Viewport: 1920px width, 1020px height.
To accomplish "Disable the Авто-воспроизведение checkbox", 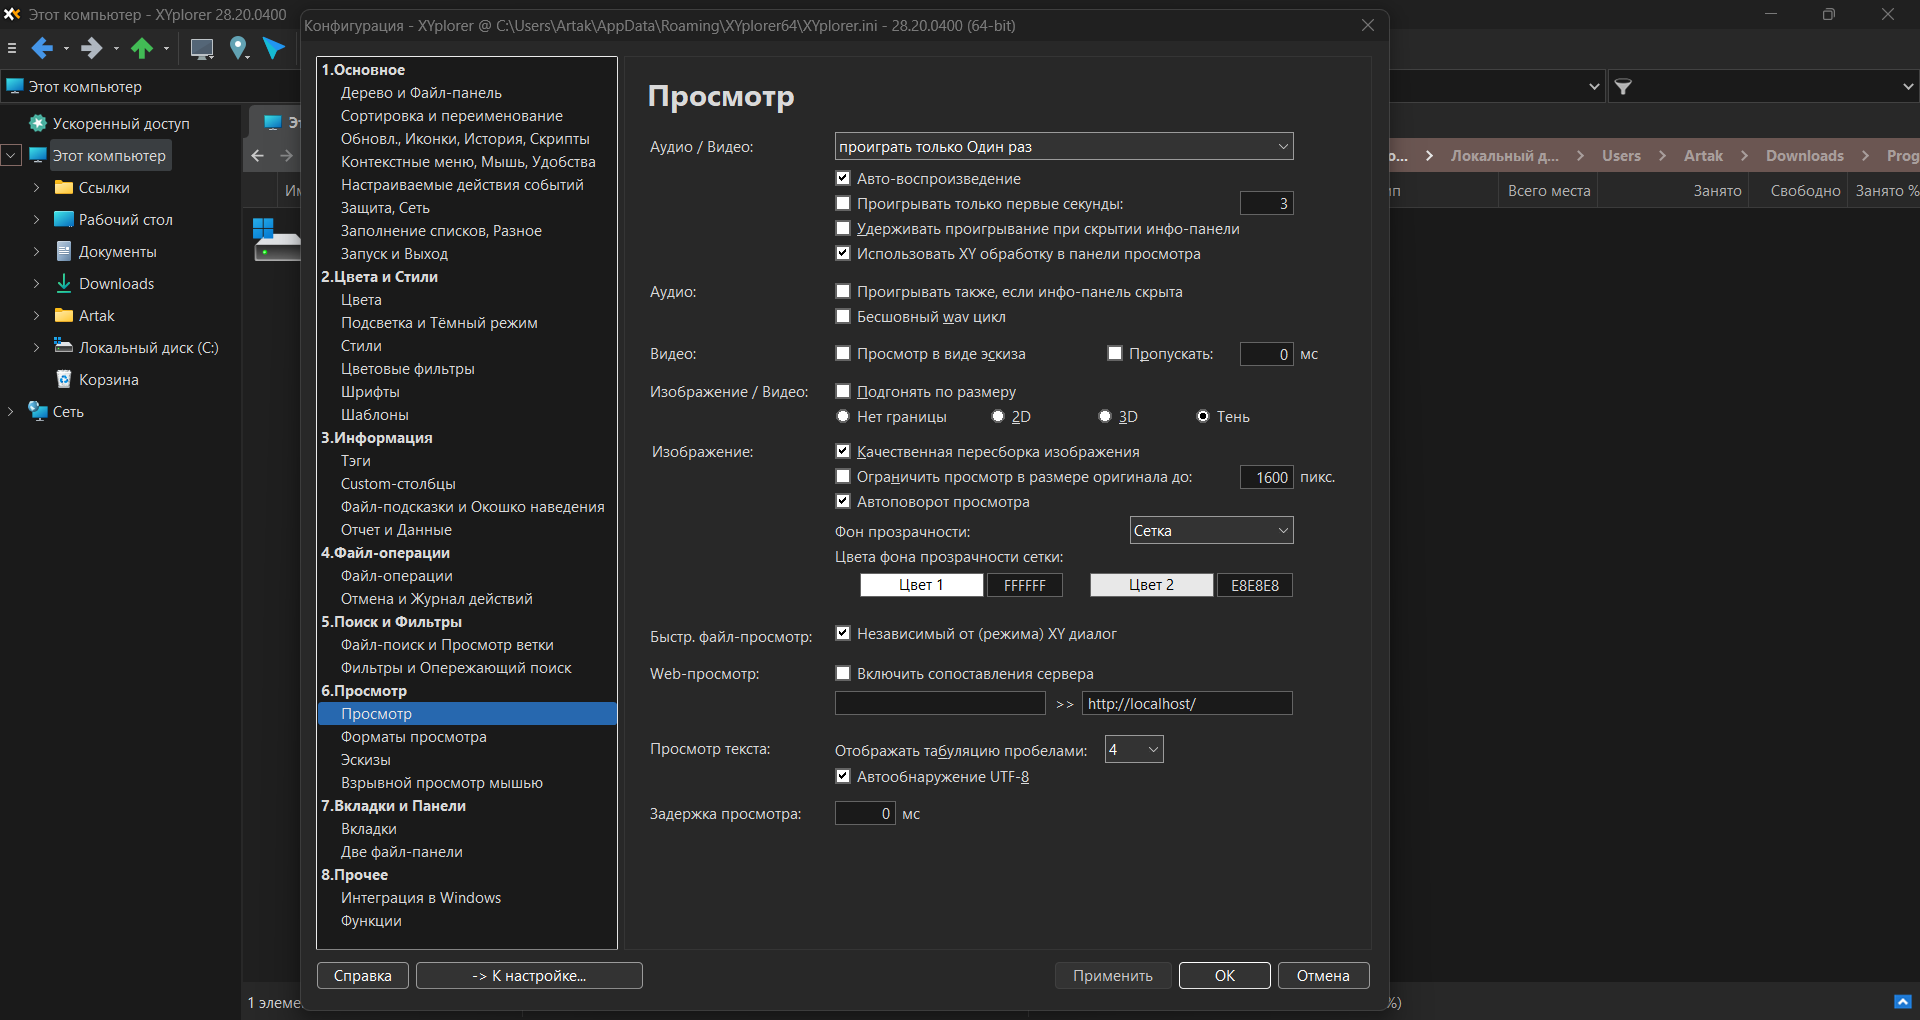I will point(843,179).
